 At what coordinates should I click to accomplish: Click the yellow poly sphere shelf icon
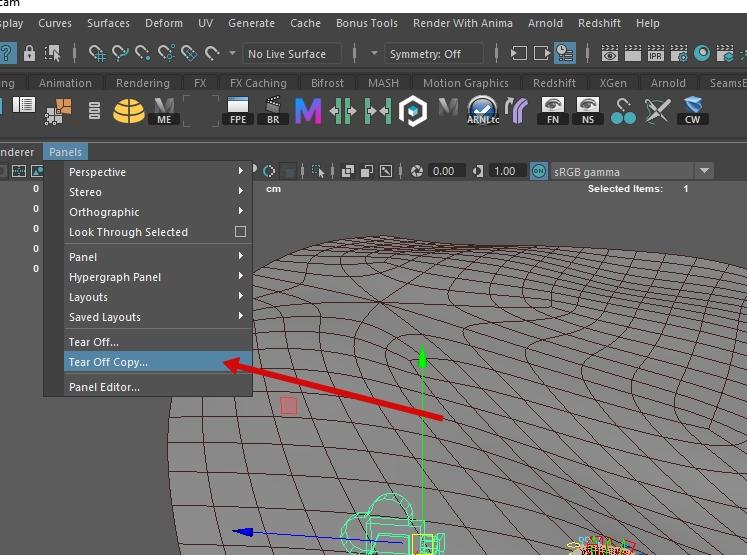click(128, 109)
